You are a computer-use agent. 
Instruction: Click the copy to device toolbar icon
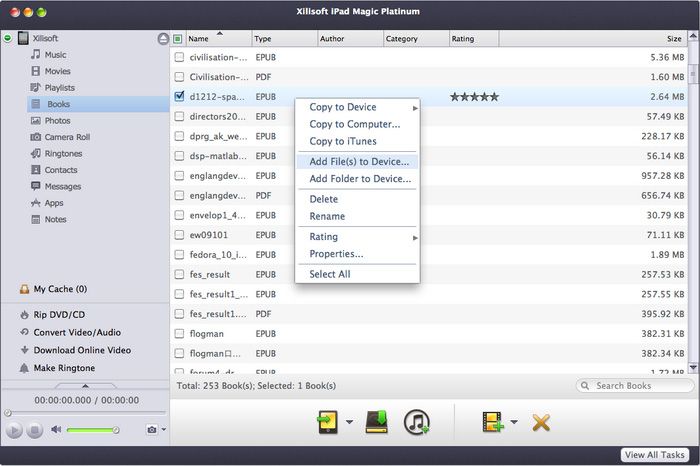click(327, 422)
